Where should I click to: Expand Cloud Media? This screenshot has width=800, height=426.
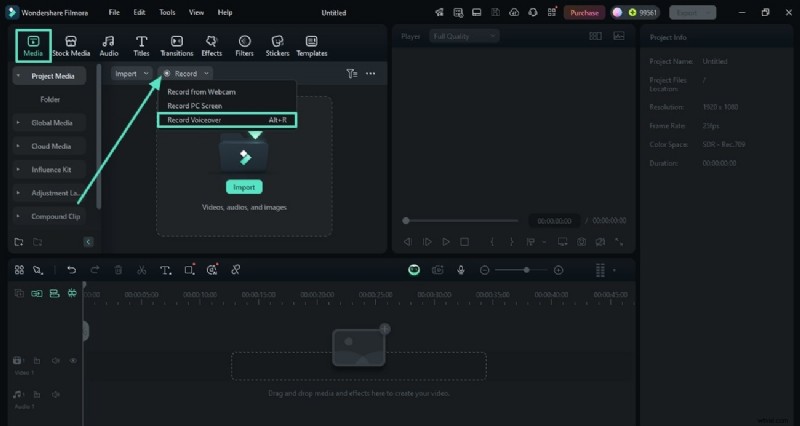(x=18, y=146)
